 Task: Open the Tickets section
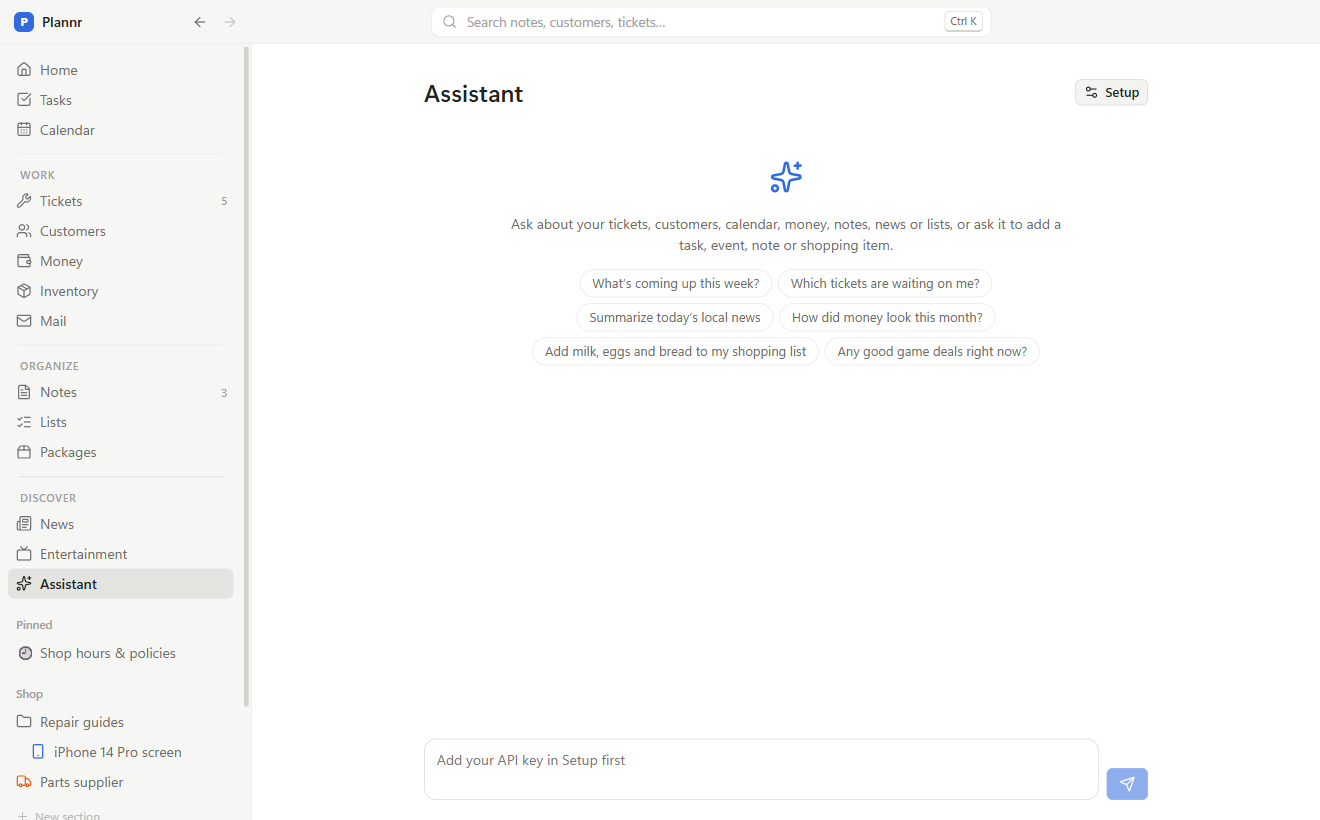[x=120, y=201]
